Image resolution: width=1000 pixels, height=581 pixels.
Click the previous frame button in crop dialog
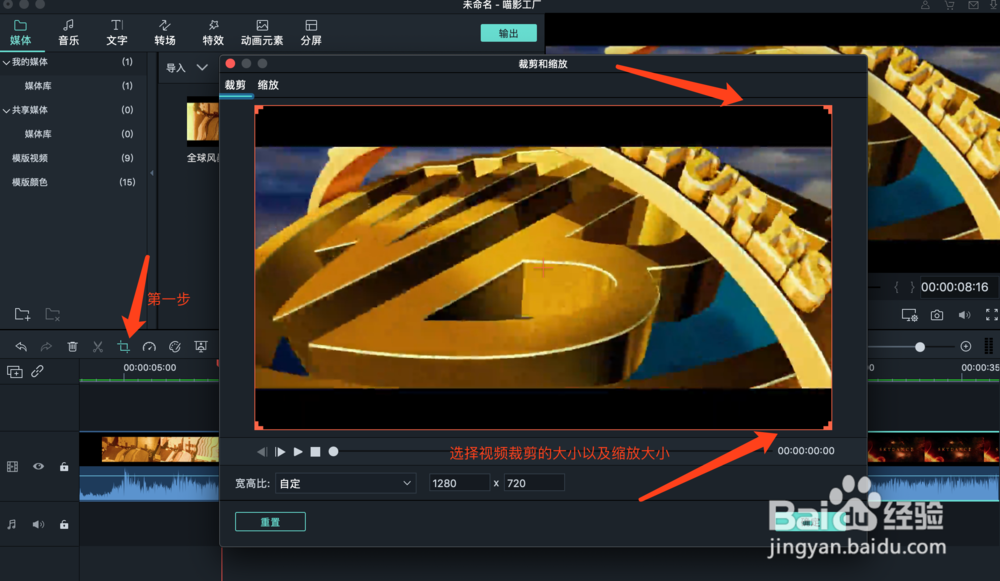[x=261, y=452]
